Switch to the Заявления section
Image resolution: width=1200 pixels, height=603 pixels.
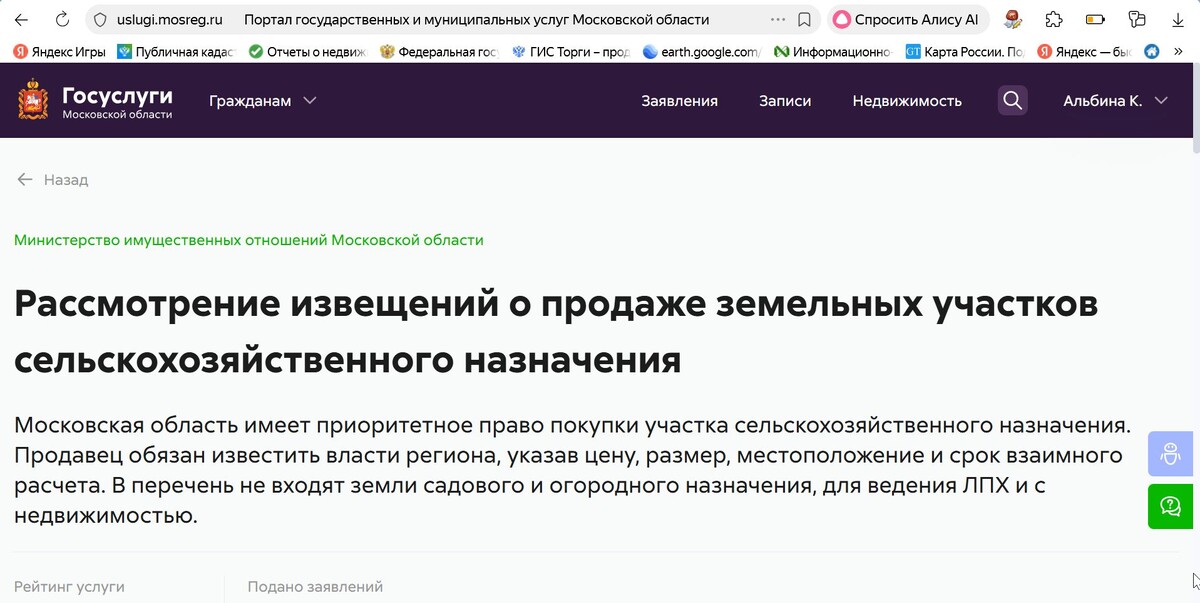679,100
